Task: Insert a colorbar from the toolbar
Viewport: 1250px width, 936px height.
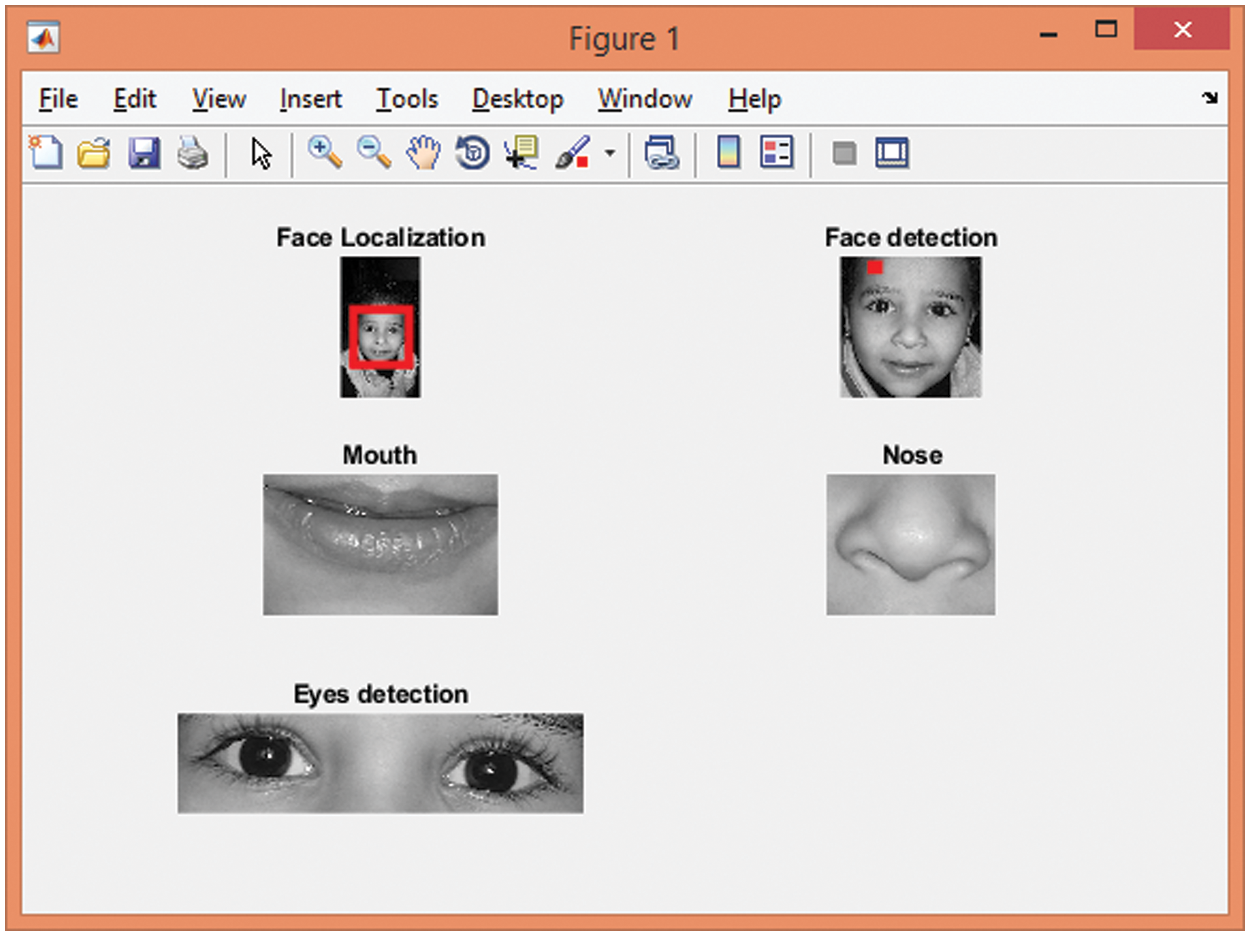Action: click(729, 154)
